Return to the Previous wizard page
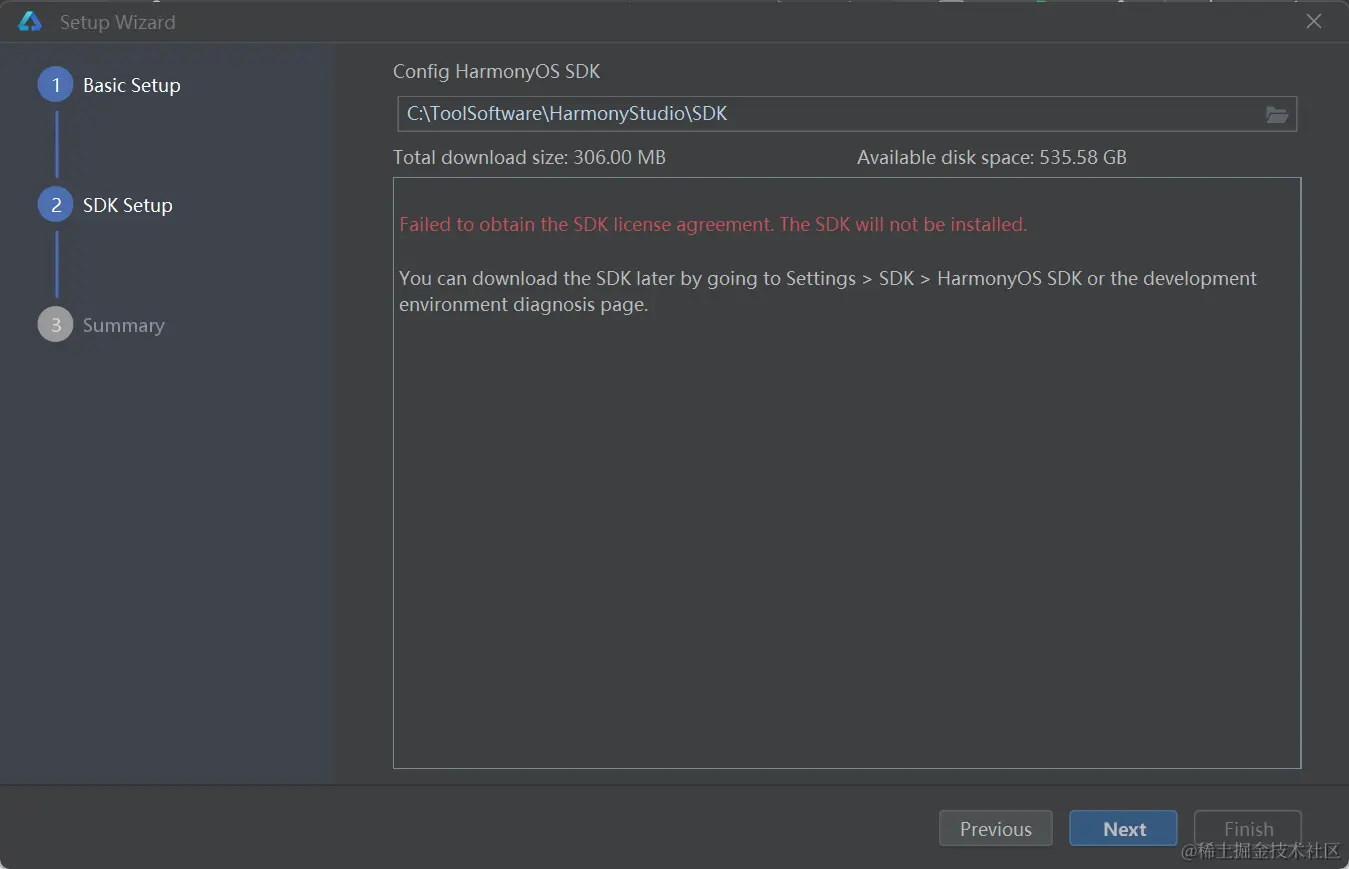 click(x=995, y=829)
